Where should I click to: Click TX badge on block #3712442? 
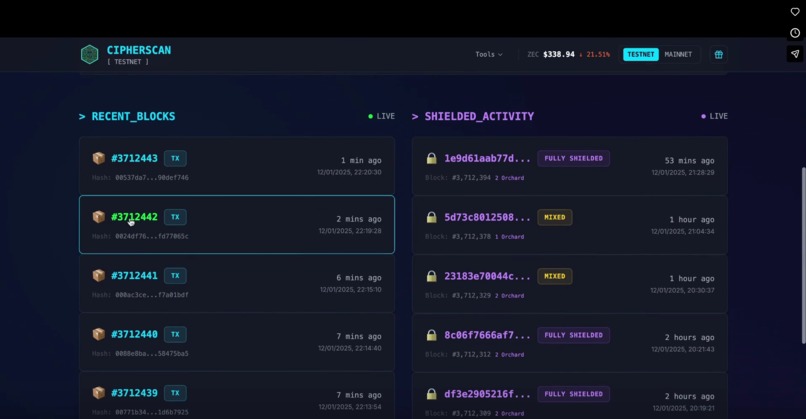(x=175, y=217)
